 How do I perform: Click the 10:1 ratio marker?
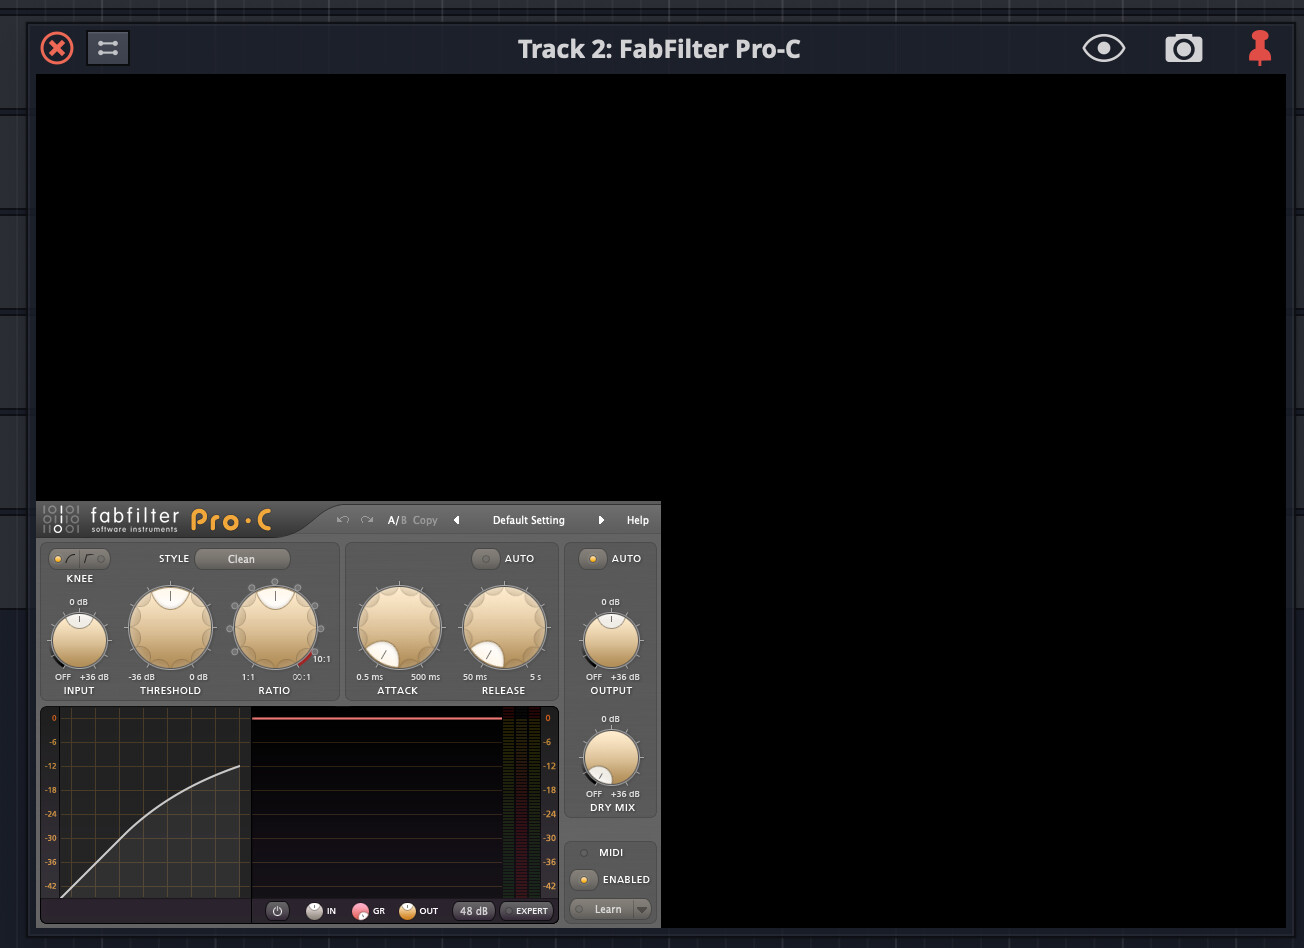(x=322, y=659)
